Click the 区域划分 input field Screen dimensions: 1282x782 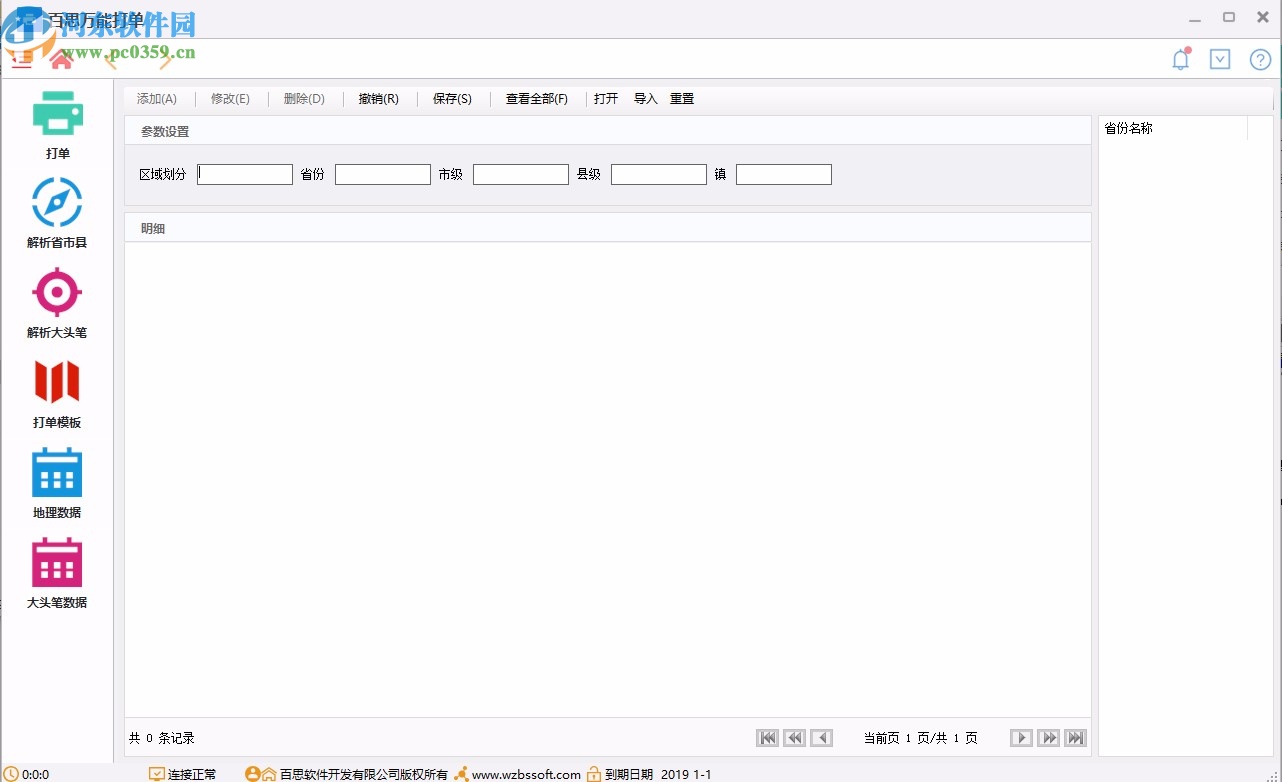[244, 173]
